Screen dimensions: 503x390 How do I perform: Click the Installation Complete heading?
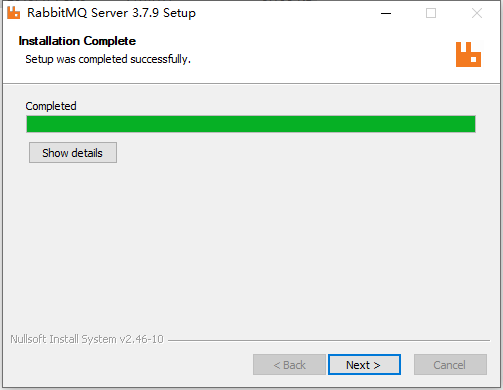click(77, 41)
